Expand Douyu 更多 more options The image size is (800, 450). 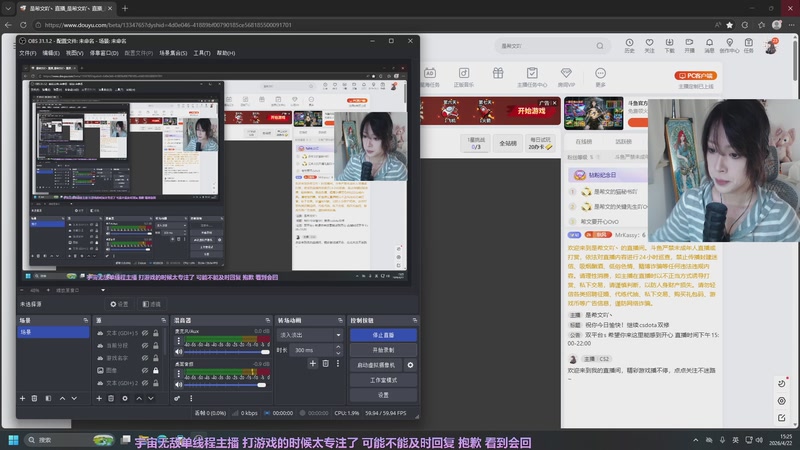pos(601,77)
